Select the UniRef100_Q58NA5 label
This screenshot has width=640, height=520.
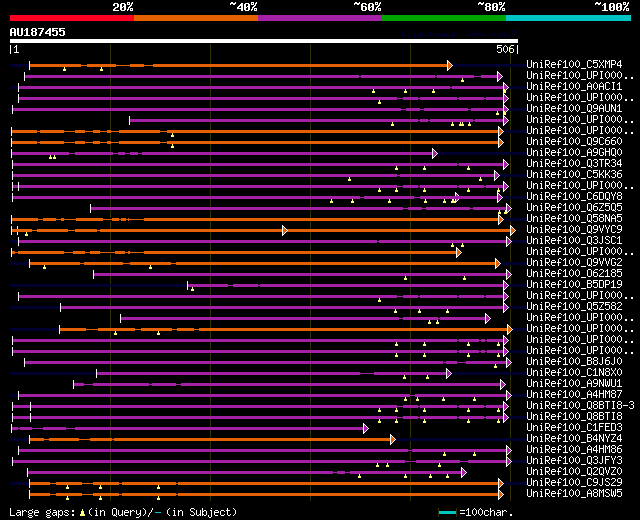(x=574, y=219)
